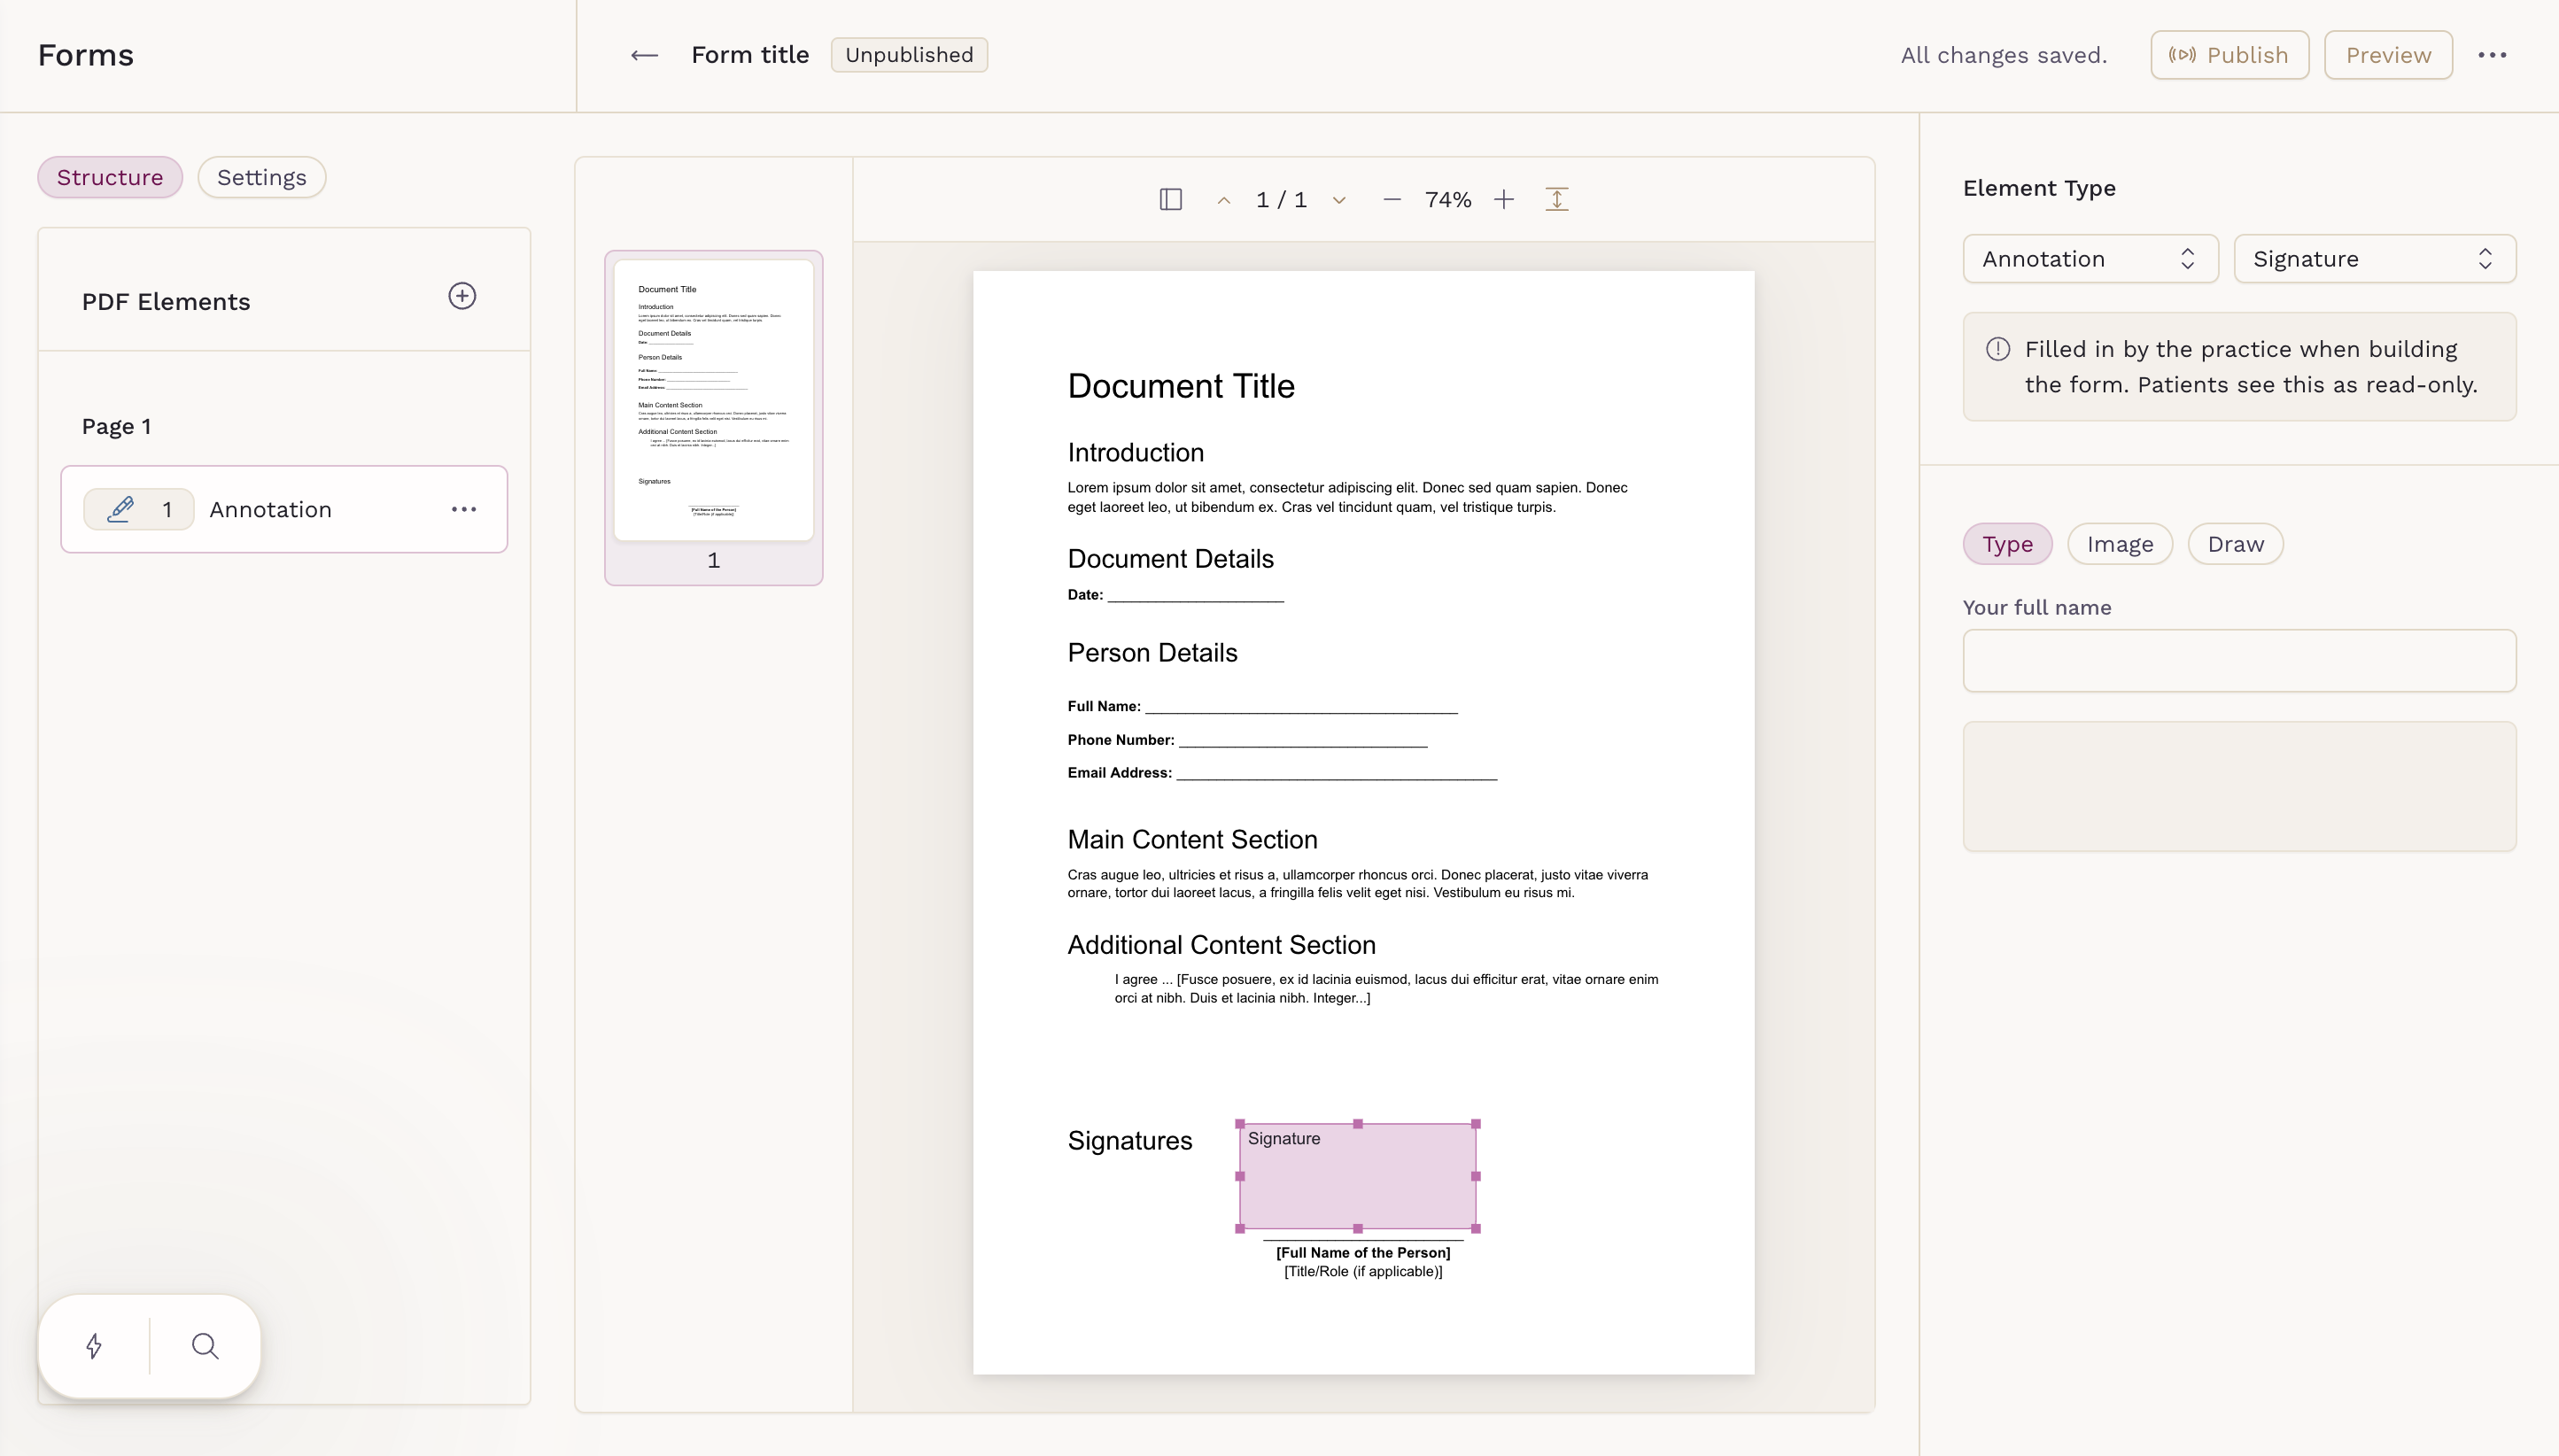The width and height of the screenshot is (2559, 1456).
Task: Go to previous page with up chevron
Action: (x=1223, y=199)
